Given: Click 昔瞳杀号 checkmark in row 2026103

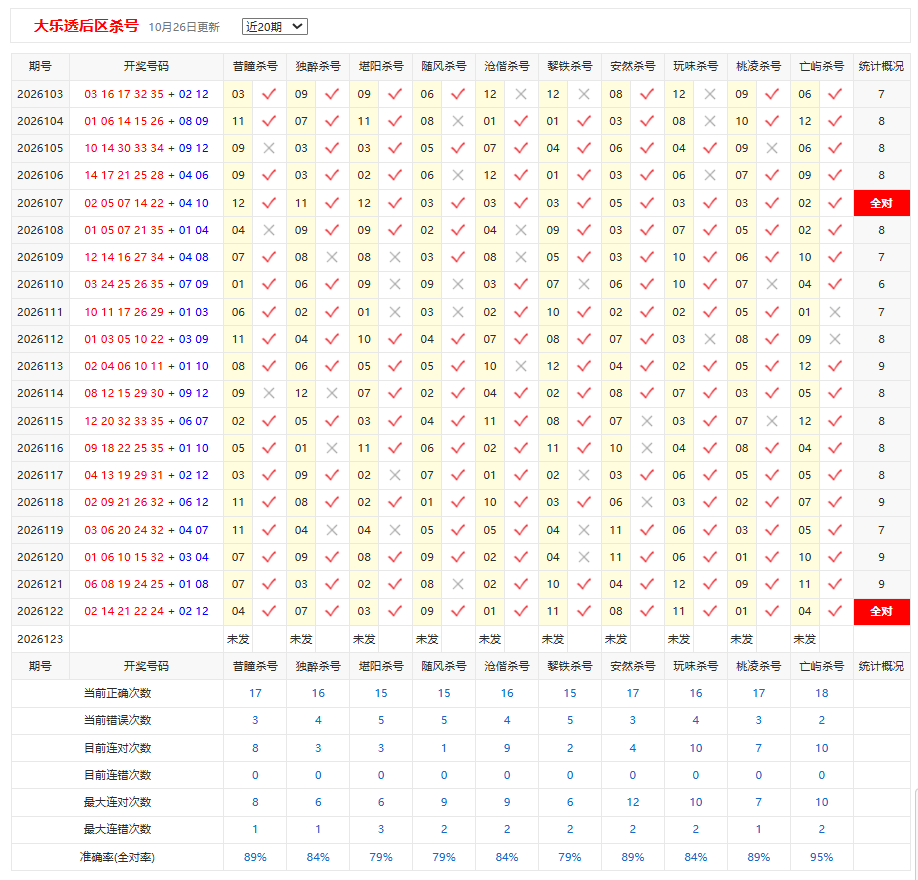Looking at the screenshot, I should pyautogui.click(x=269, y=94).
